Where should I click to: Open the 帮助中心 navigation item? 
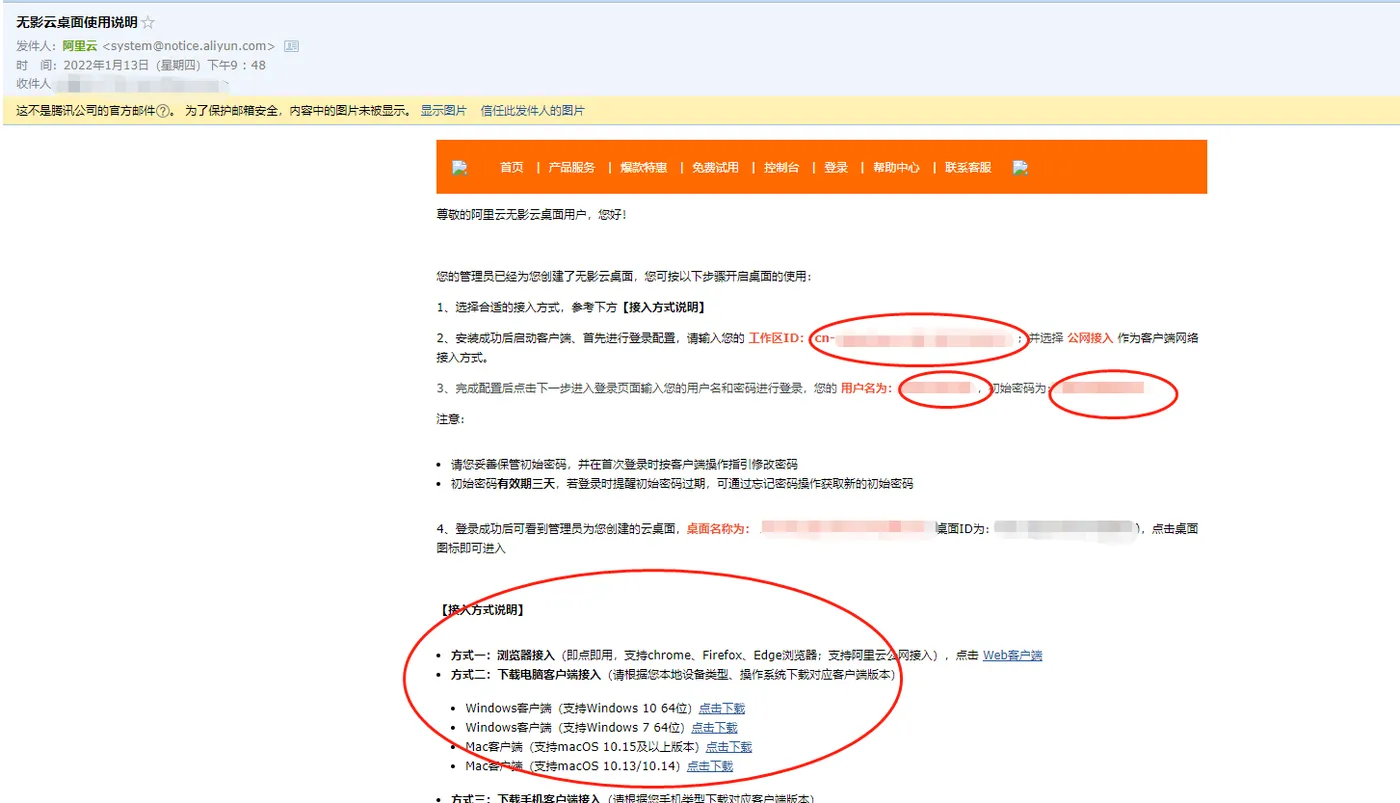click(x=896, y=167)
